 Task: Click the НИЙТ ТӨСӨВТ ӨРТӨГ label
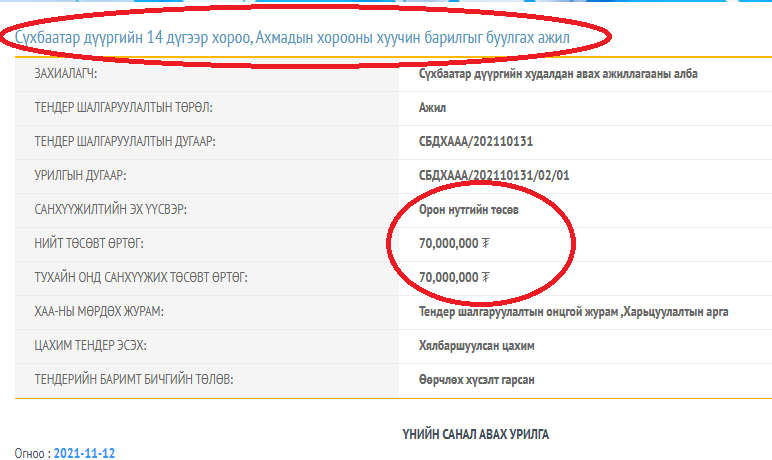95,243
